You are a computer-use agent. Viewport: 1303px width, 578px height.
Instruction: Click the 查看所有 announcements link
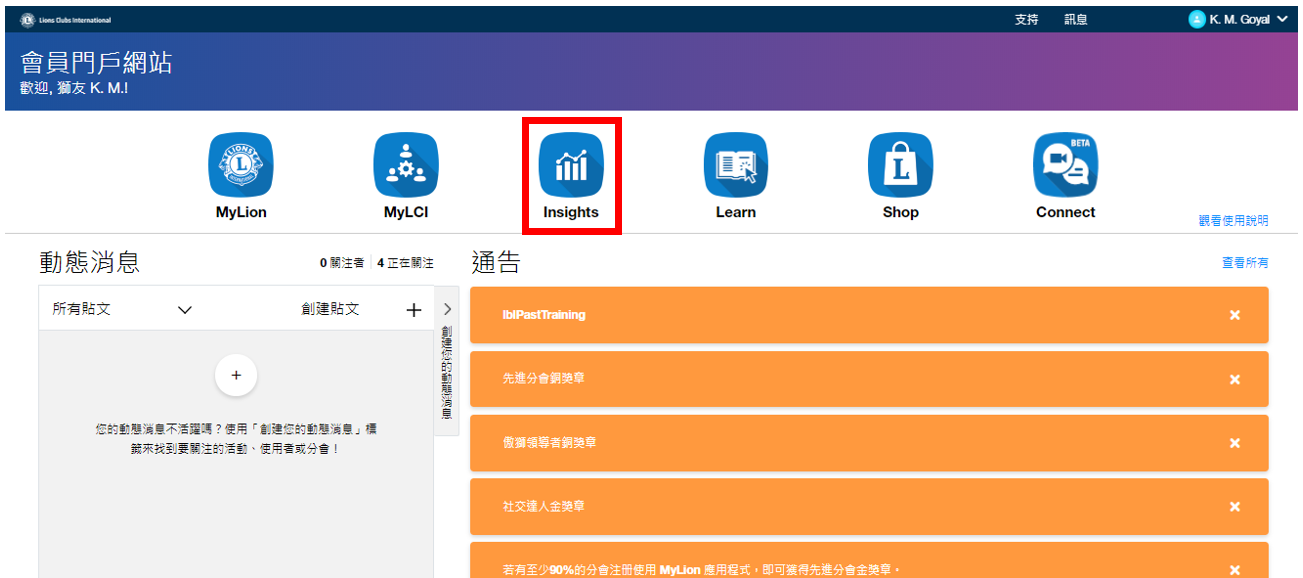point(1244,263)
